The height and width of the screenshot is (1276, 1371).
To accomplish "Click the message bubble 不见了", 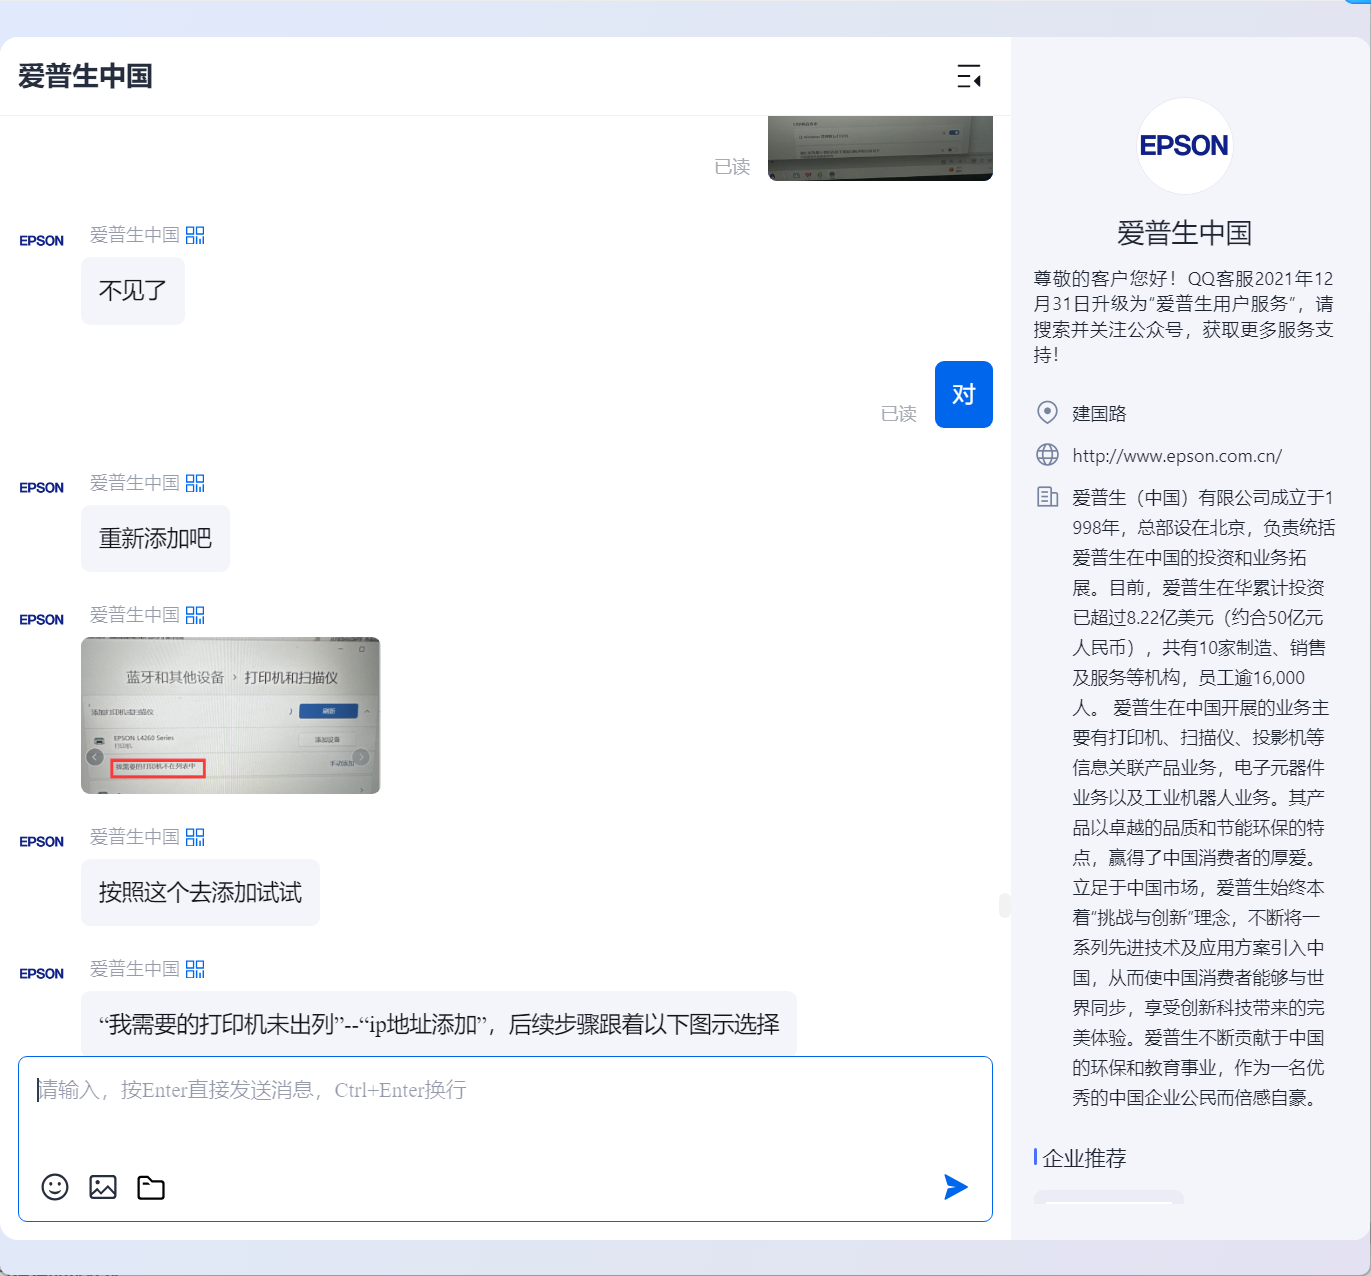I will point(133,291).
